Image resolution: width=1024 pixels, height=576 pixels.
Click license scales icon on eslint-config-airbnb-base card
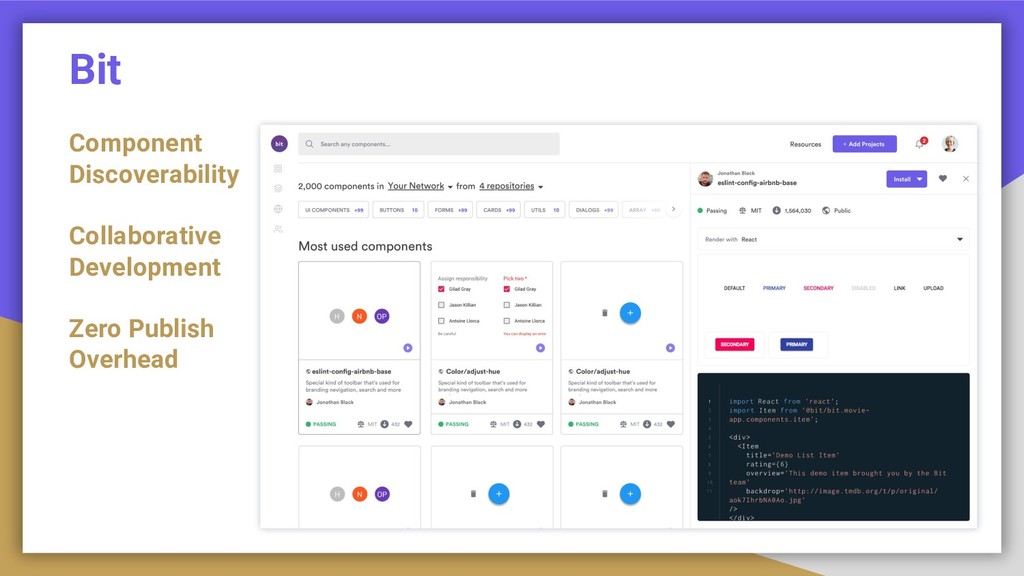[x=360, y=424]
